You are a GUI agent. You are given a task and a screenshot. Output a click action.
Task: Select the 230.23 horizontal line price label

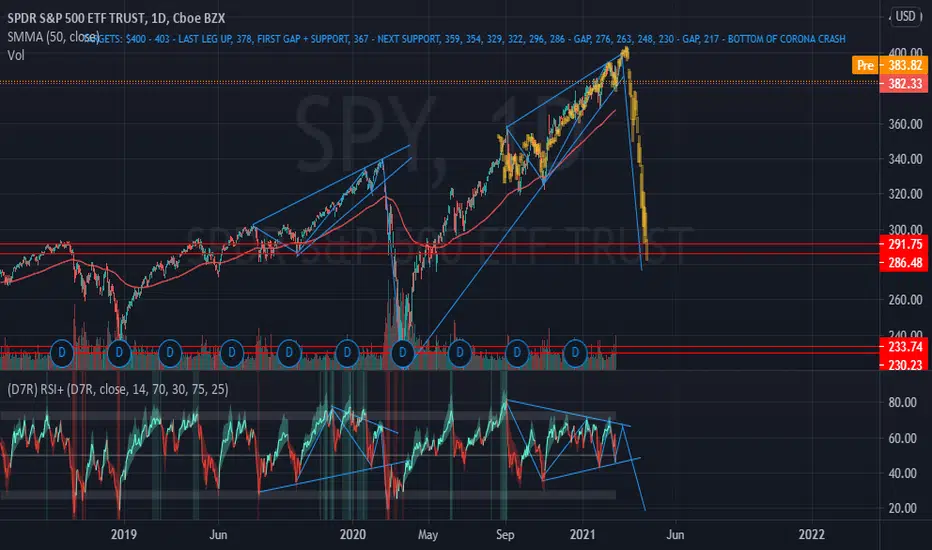coord(903,364)
